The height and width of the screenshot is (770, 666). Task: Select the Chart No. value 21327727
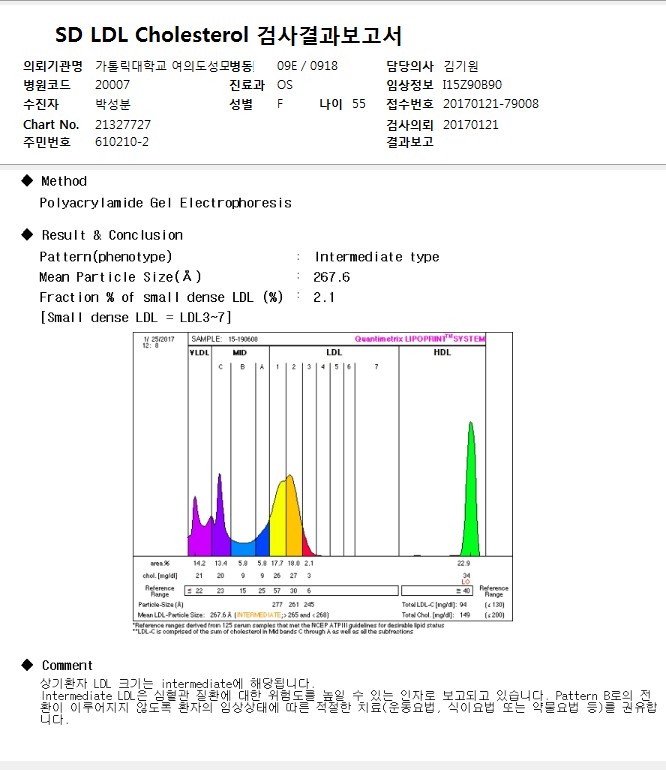point(123,125)
